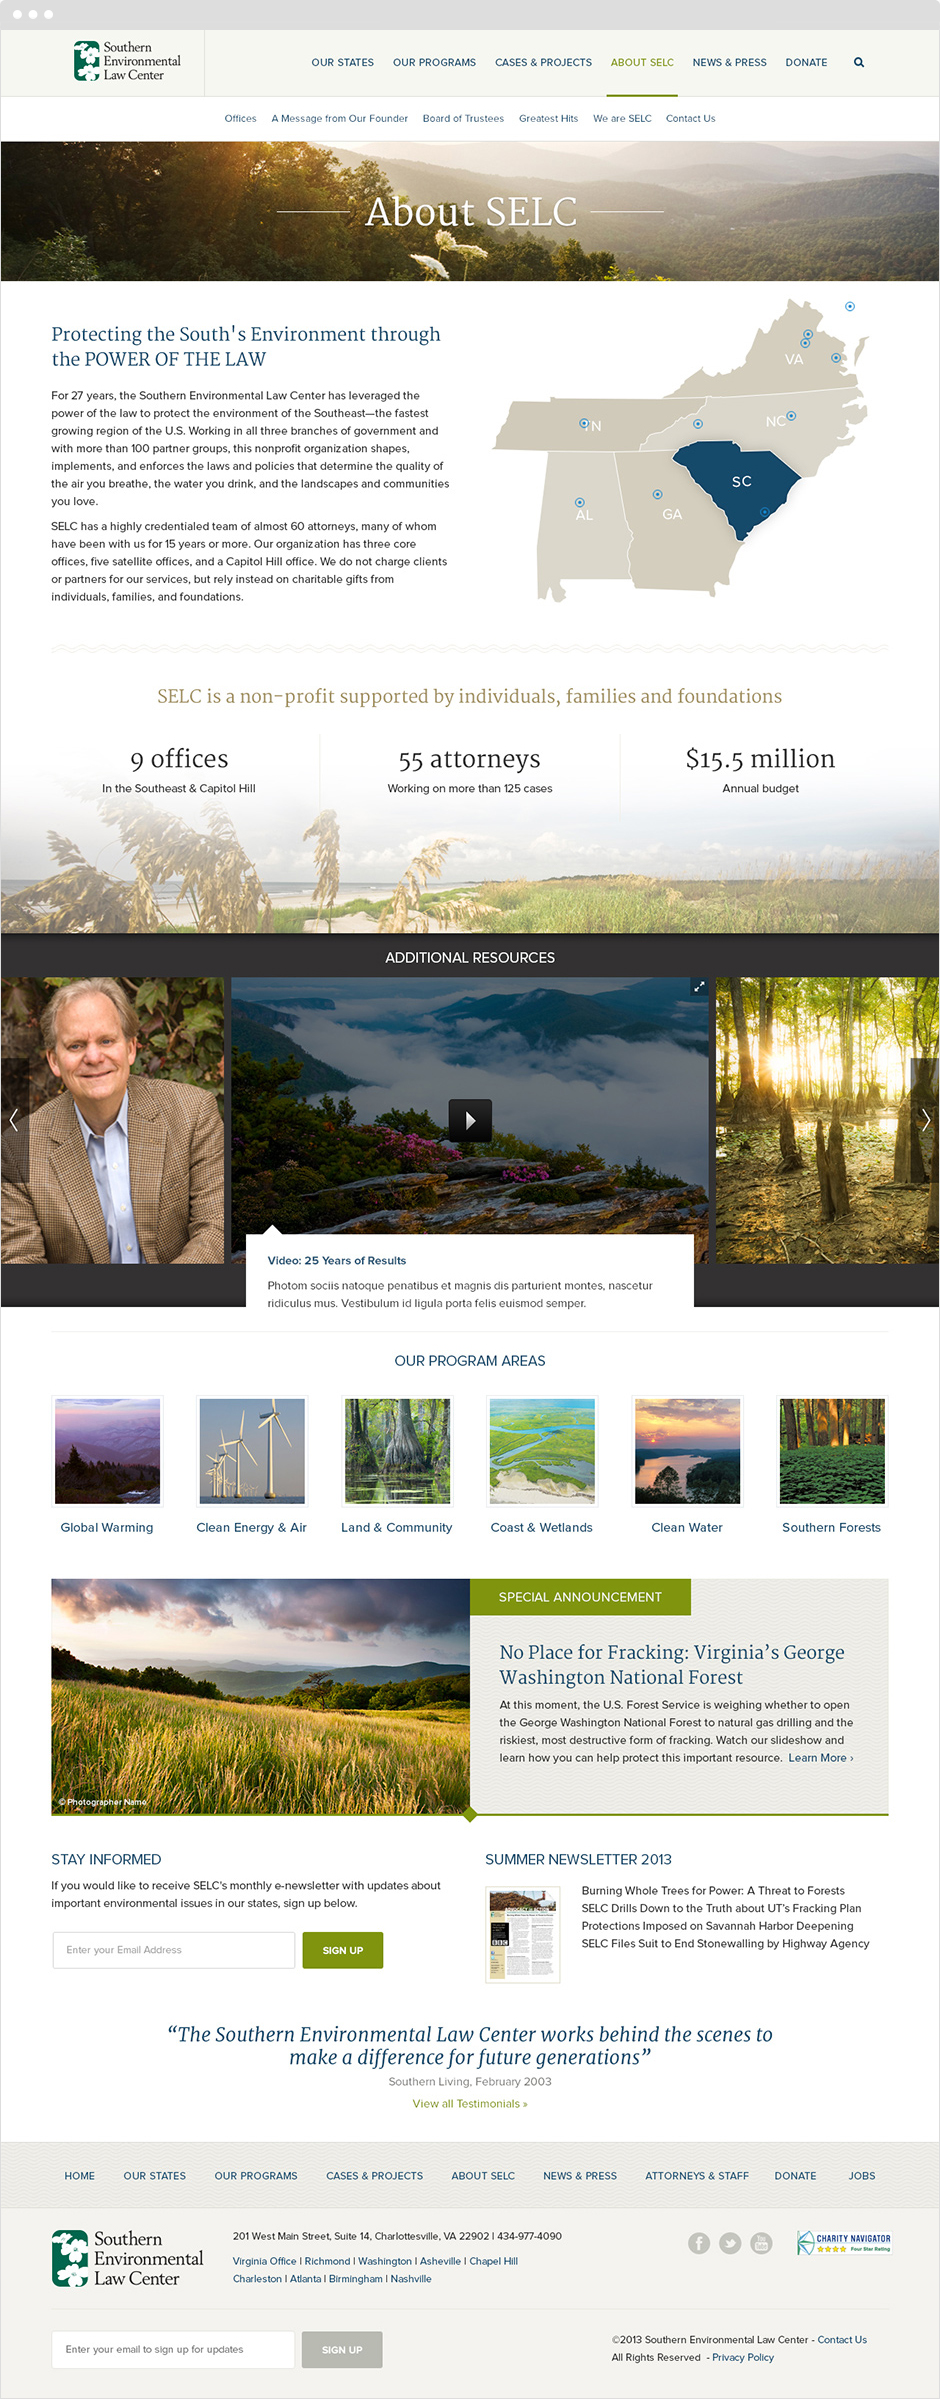Advance carousel with right arrow
The width and height of the screenshot is (940, 2399).
(925, 1120)
